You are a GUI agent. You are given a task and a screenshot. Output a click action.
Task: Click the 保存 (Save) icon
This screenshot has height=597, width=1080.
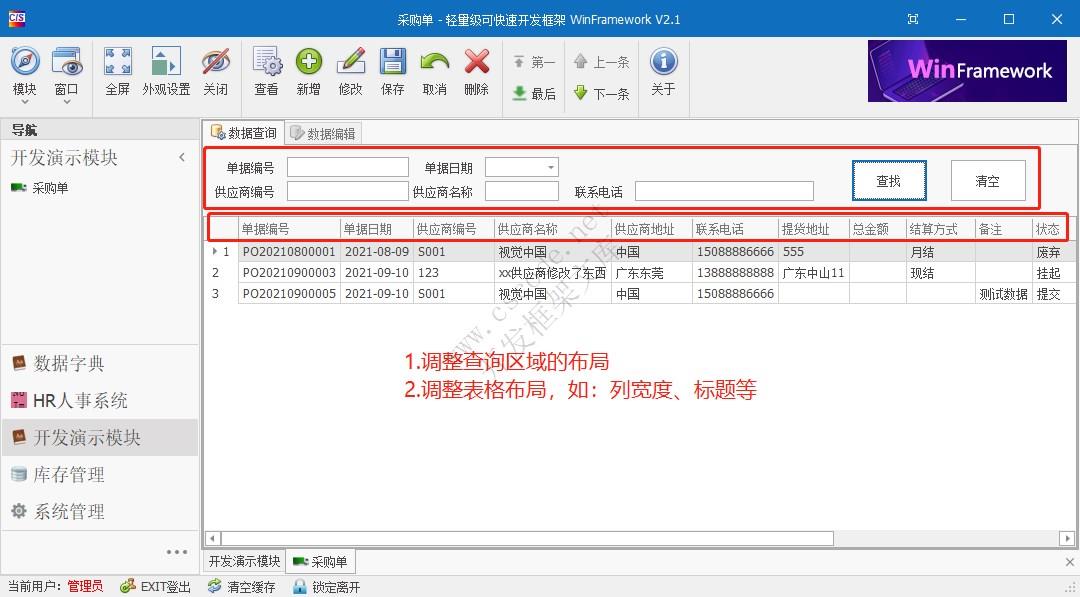pos(393,71)
